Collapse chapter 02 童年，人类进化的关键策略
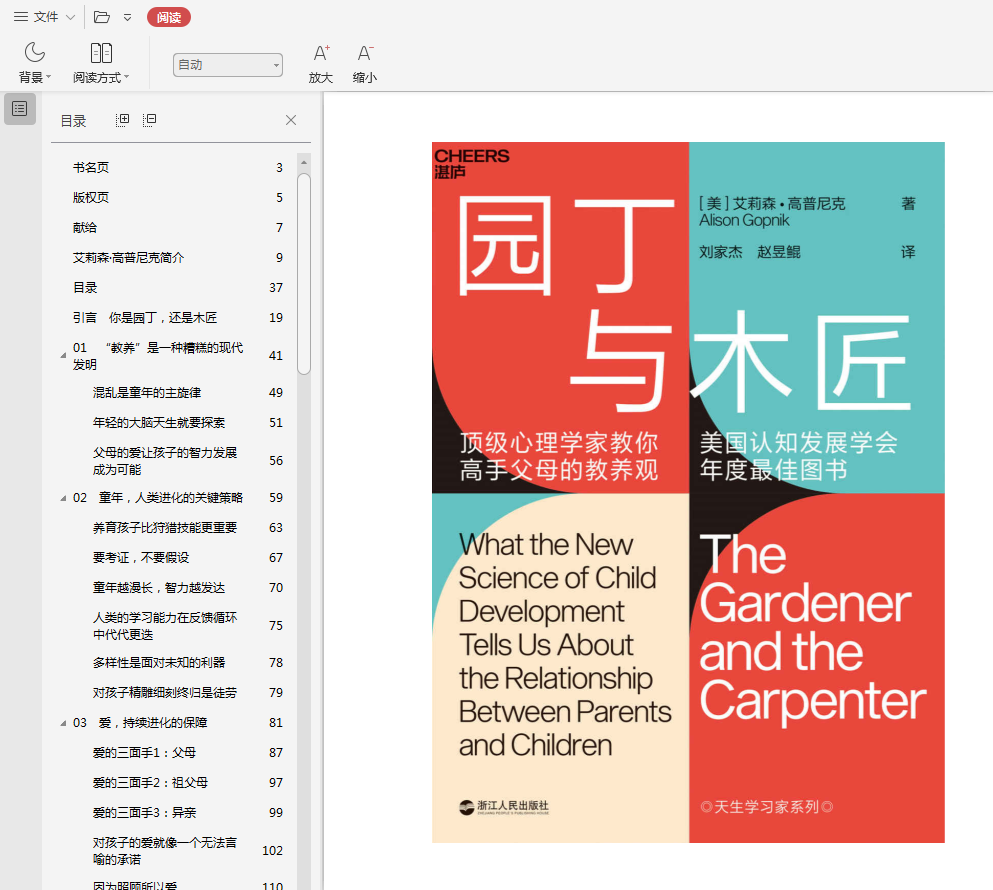 (63, 498)
